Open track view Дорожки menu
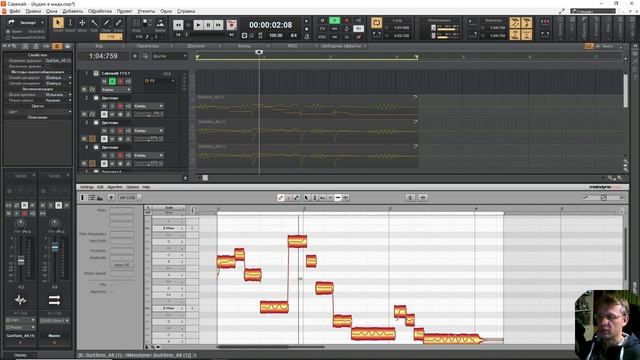 [x=196, y=46]
